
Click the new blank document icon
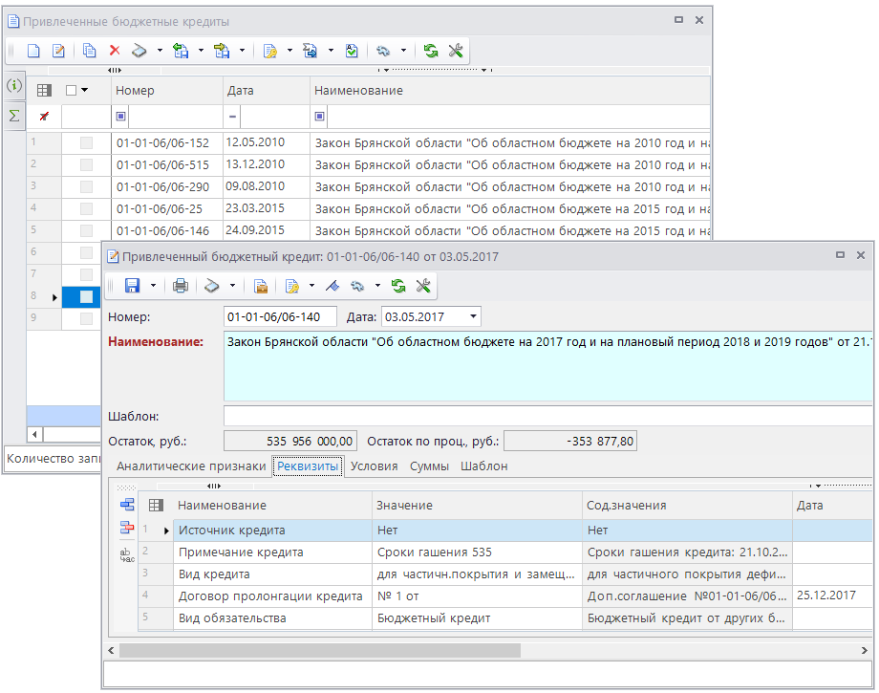tap(33, 50)
